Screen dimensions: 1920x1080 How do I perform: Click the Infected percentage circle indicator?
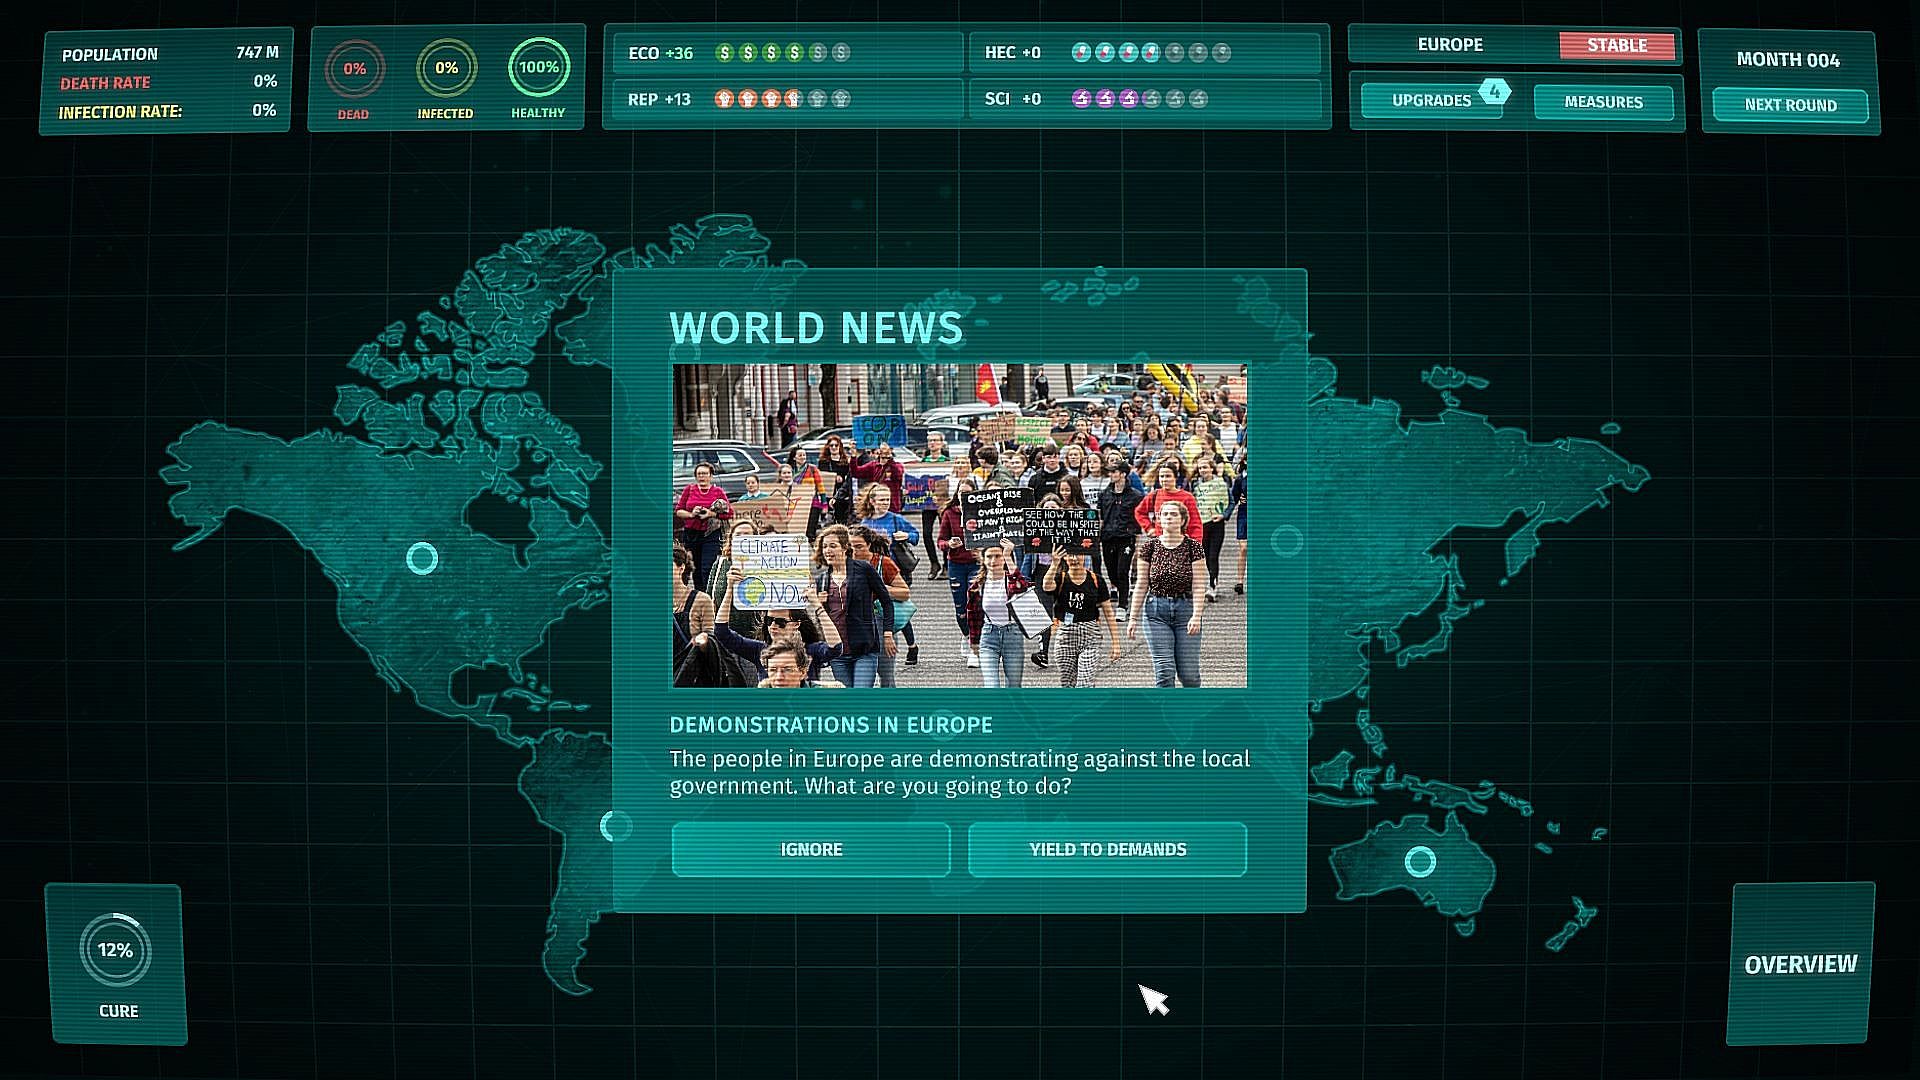446,68
